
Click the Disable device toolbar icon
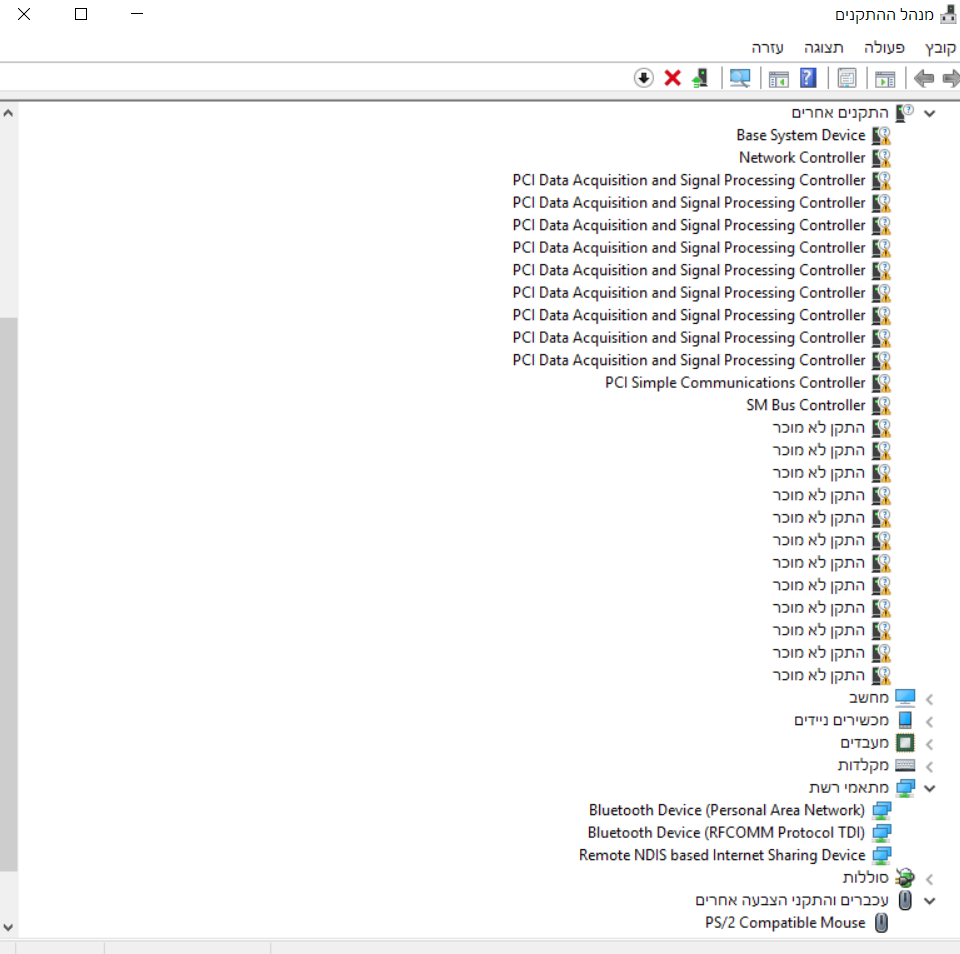(x=644, y=78)
